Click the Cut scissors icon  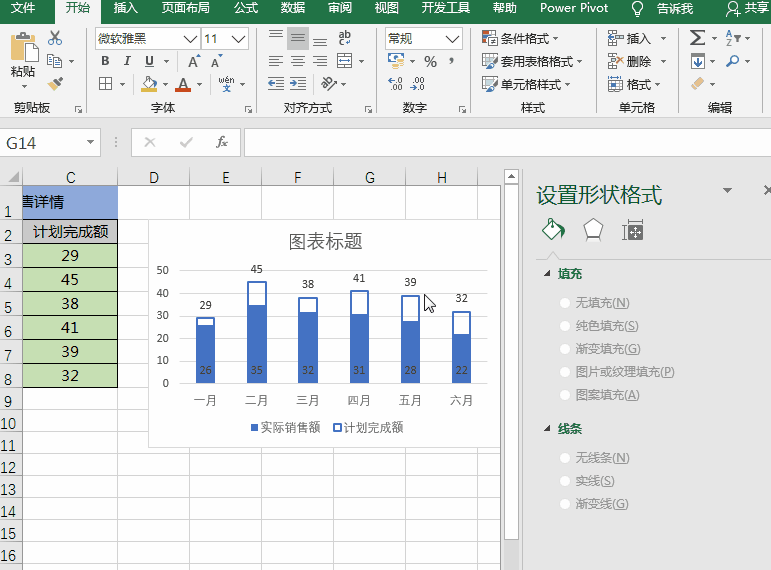[55, 38]
